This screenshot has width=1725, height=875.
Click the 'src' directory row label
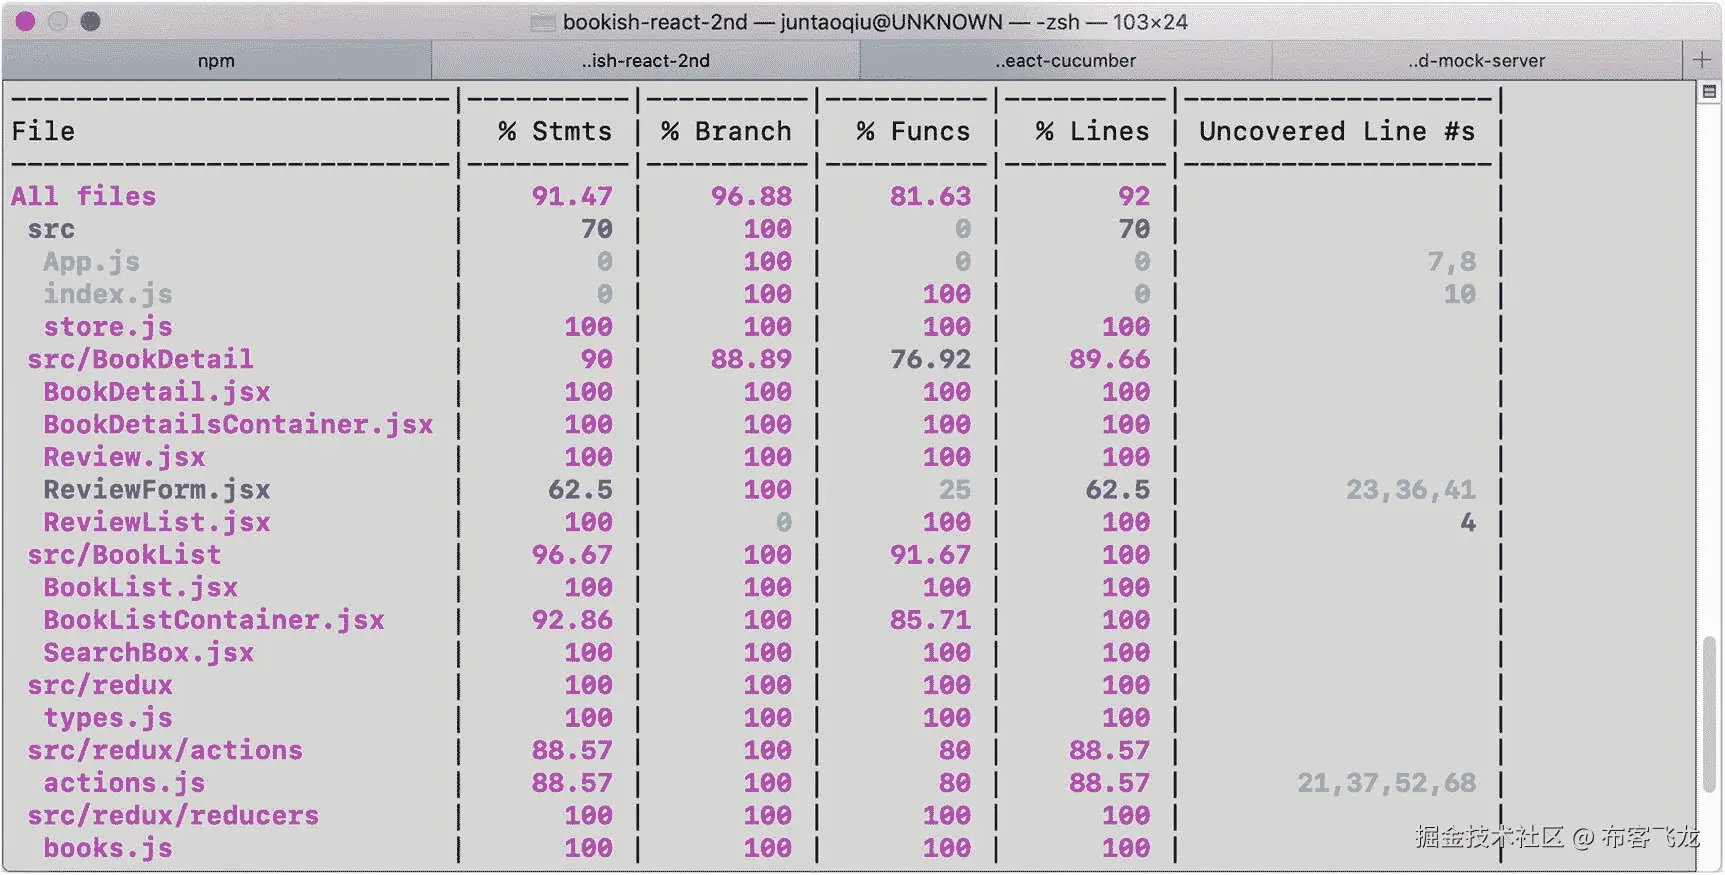point(51,229)
